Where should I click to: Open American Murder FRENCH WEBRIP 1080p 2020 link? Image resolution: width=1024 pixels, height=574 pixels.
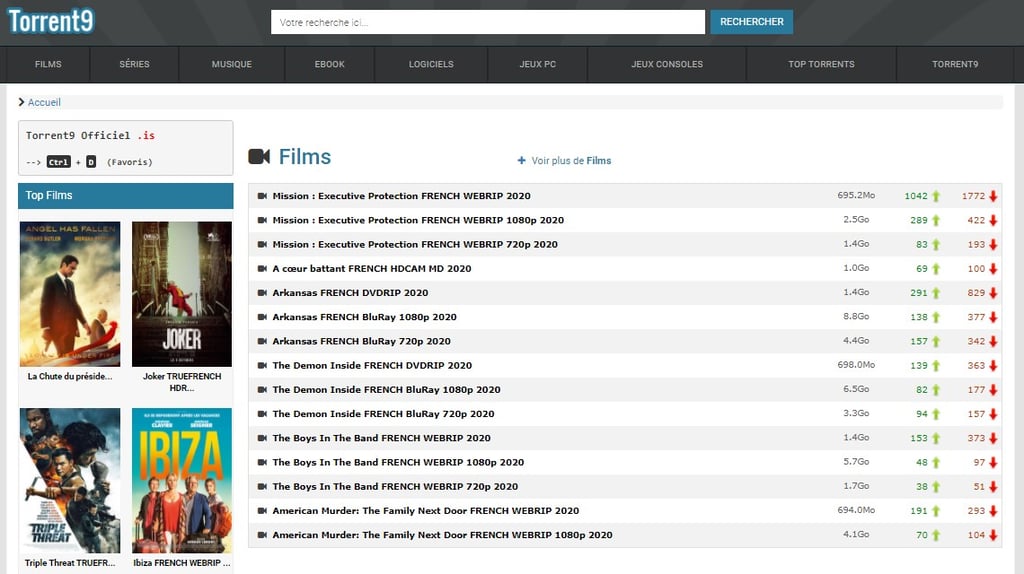pyautogui.click(x=442, y=535)
